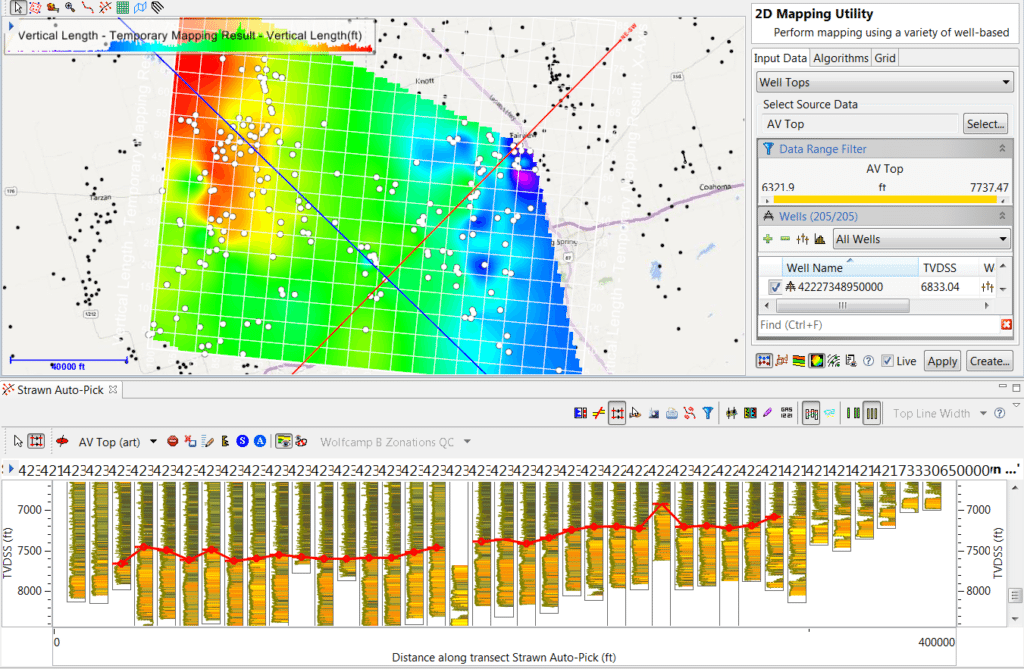Click the blue folded map icon

click(140, 7)
